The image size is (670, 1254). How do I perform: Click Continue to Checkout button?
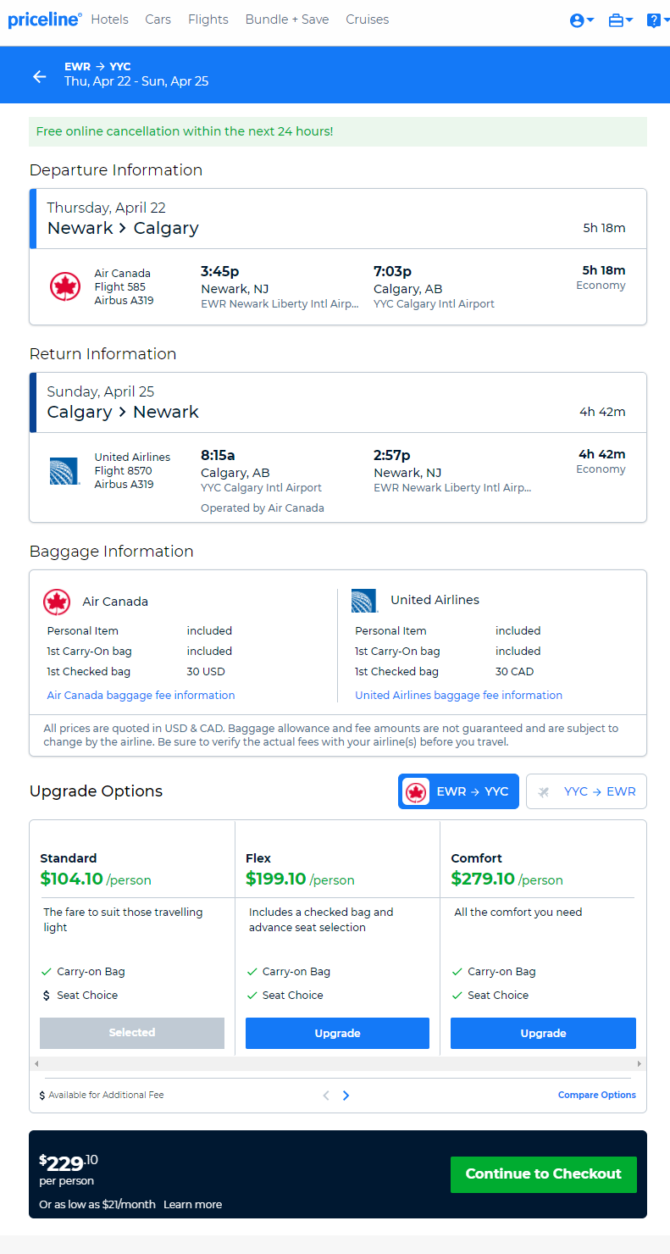543,1174
